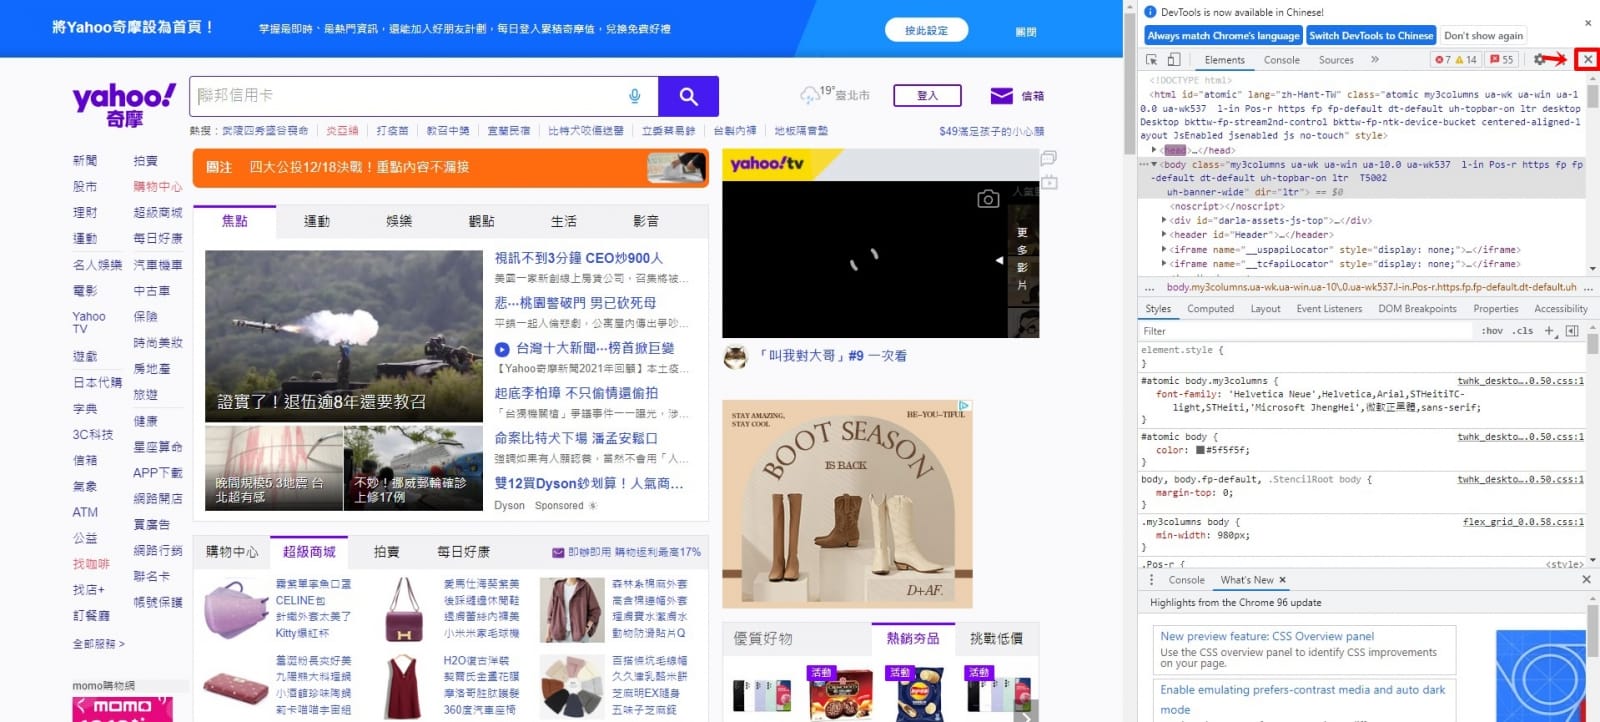The height and width of the screenshot is (722, 1600).
Task: Click the #5f5f5f color swatch
Action: click(1200, 451)
